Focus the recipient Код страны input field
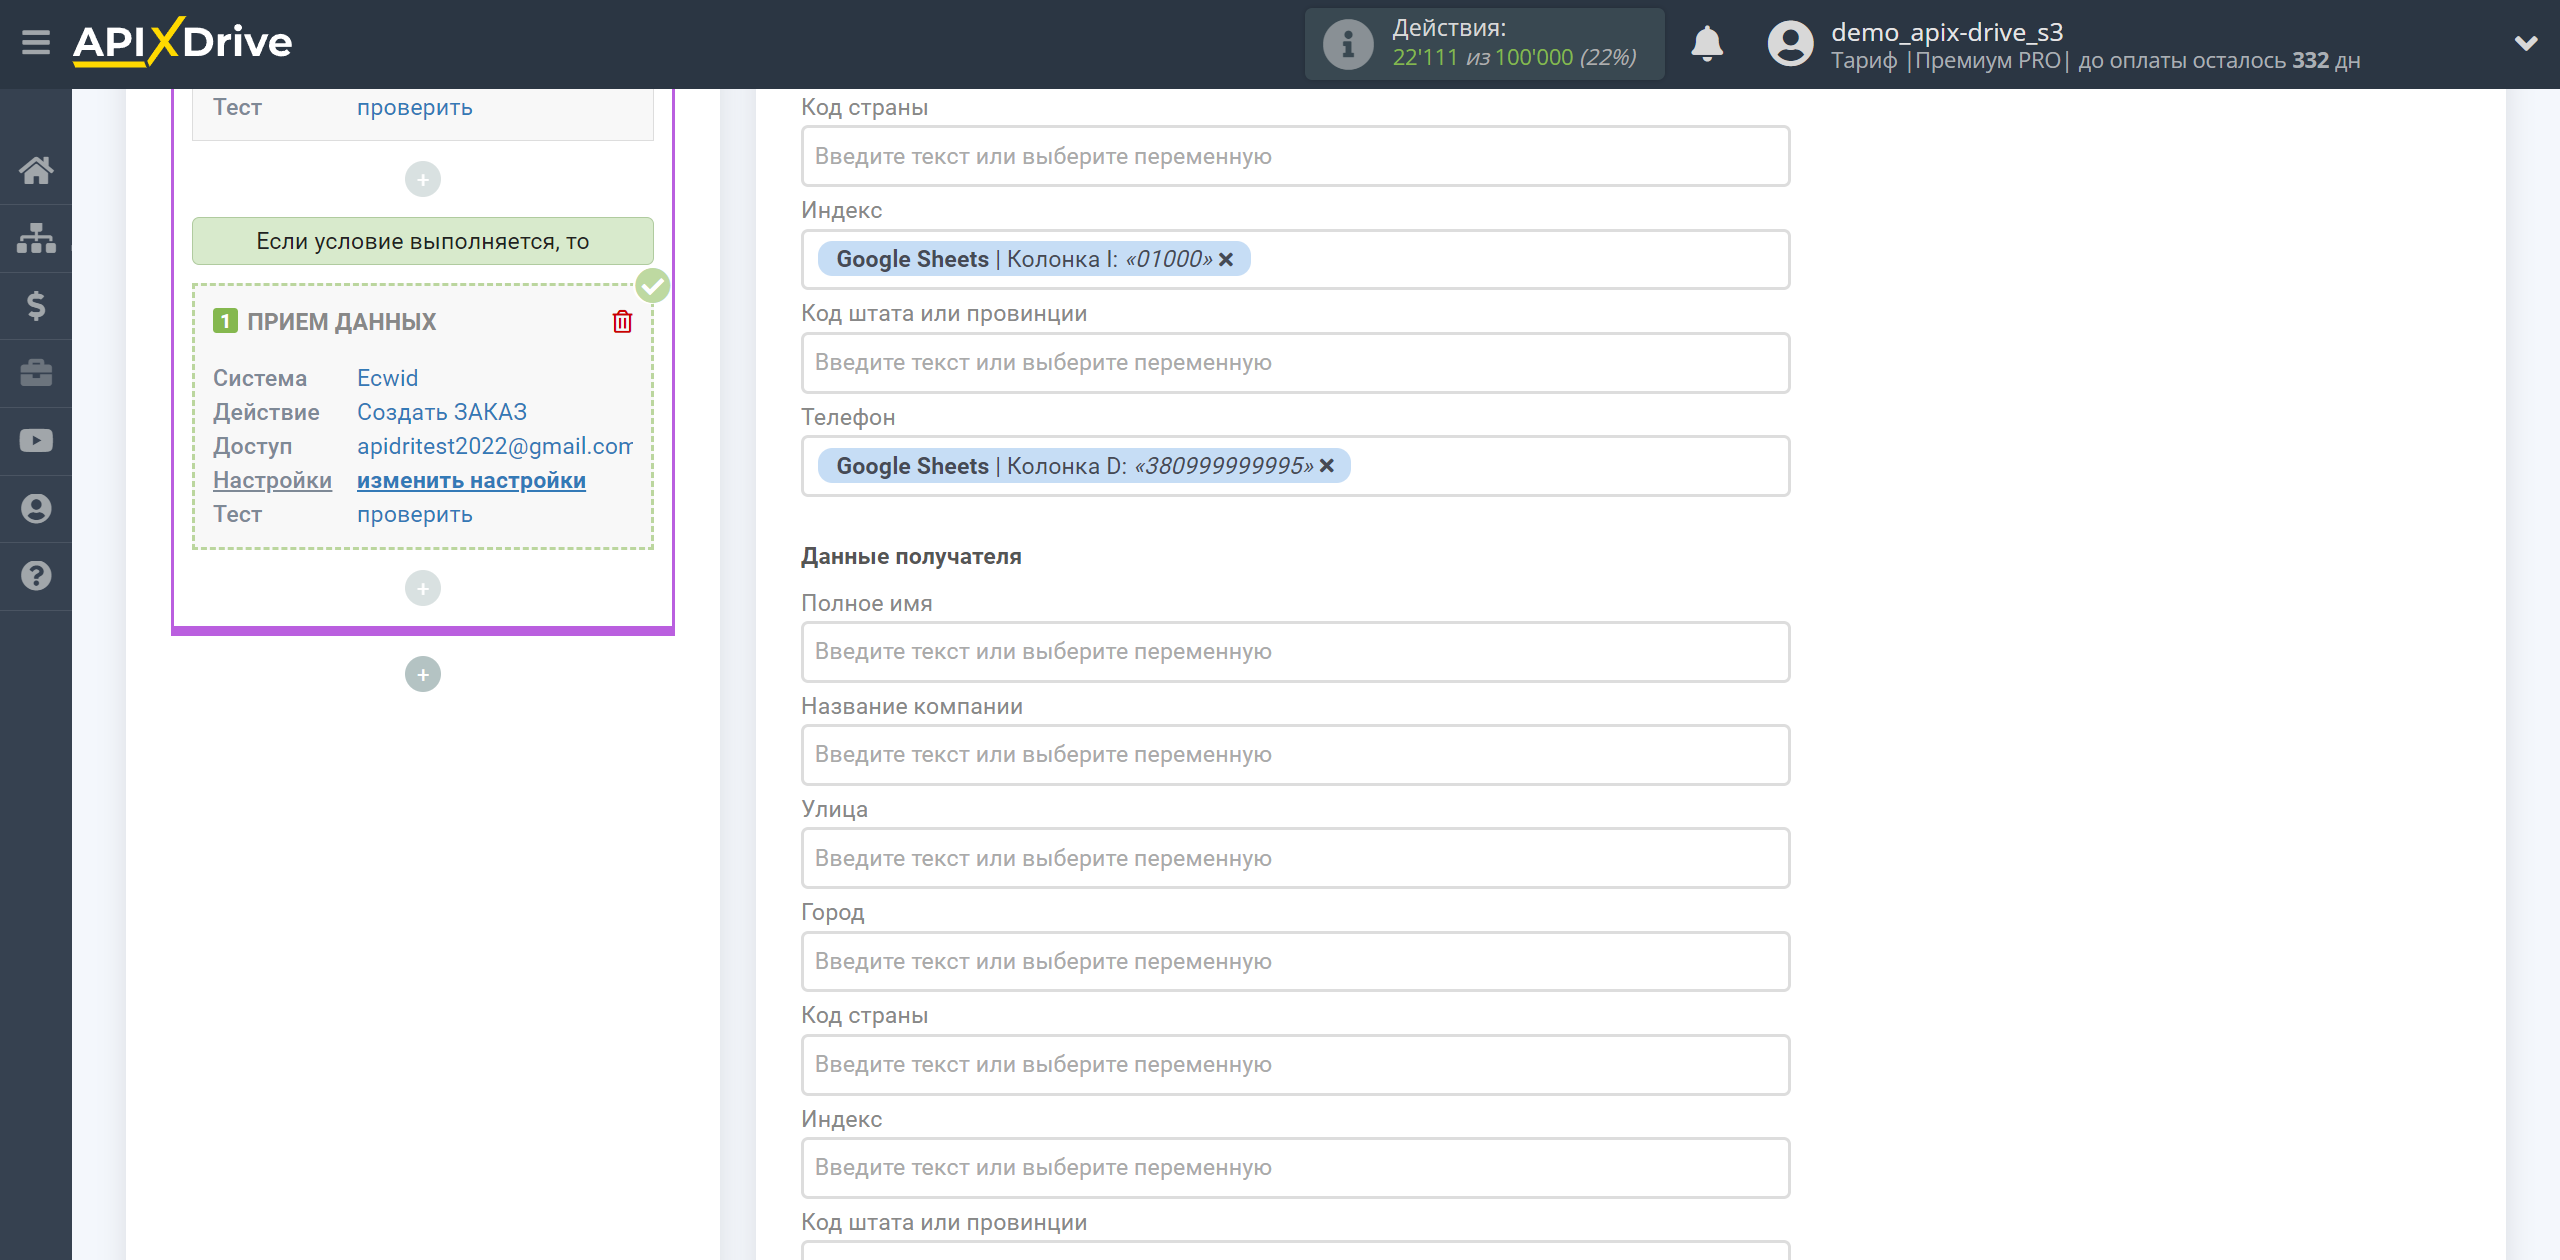 (x=1295, y=1064)
